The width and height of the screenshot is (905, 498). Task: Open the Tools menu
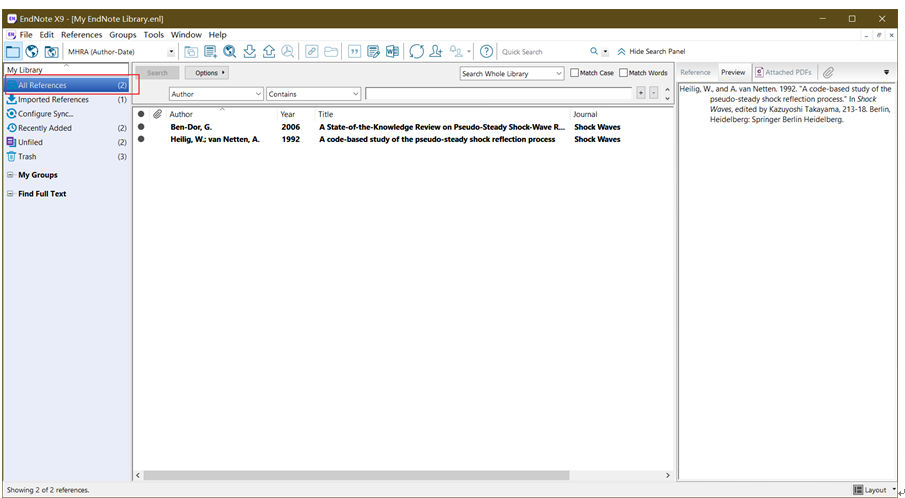pos(154,35)
